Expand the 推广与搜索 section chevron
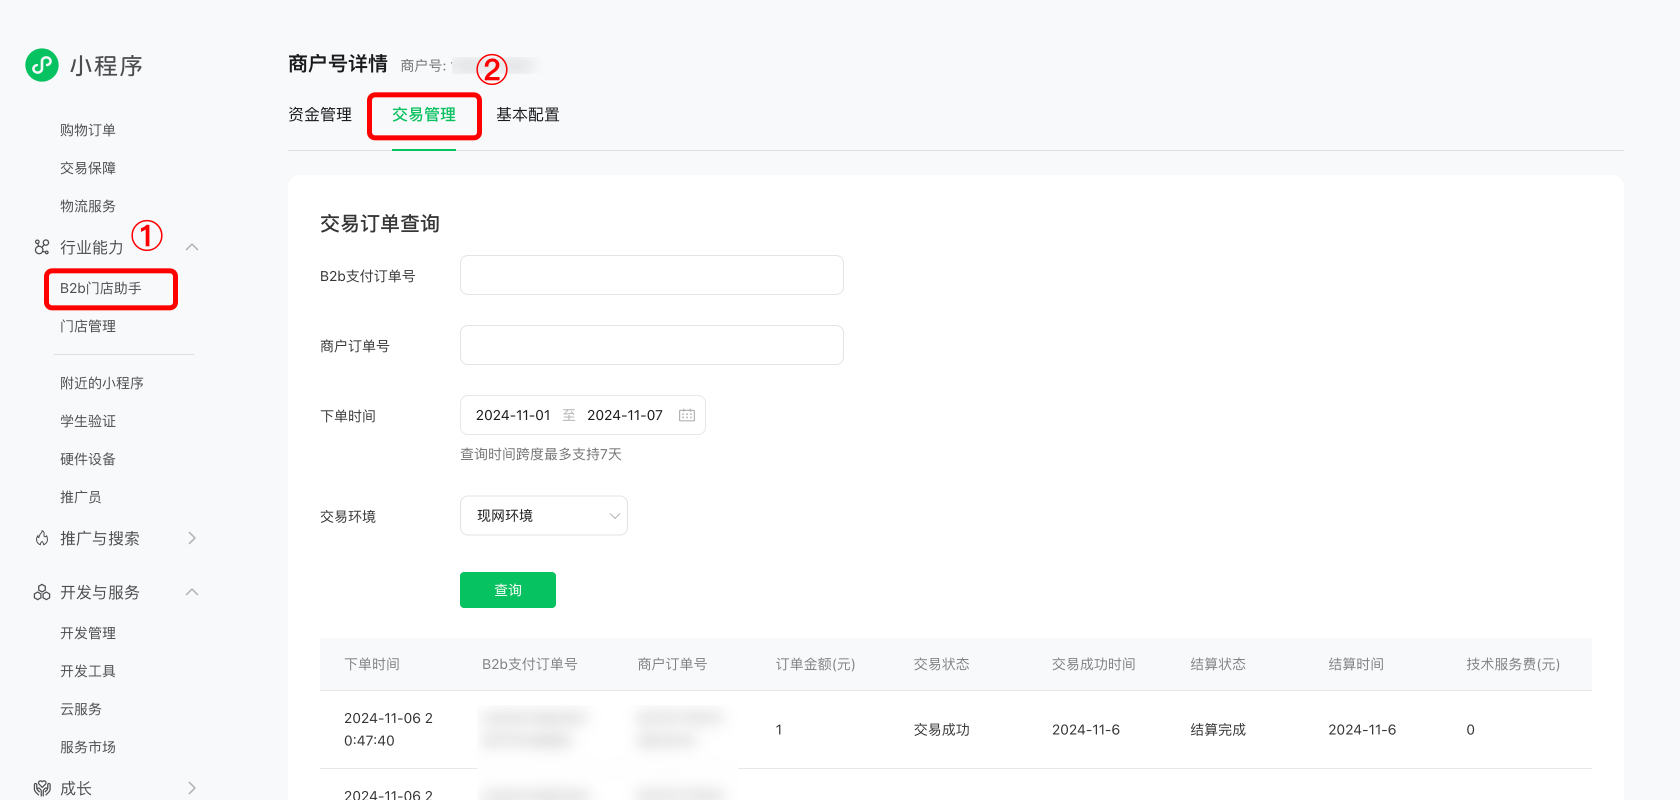The image size is (1680, 800). (x=192, y=538)
